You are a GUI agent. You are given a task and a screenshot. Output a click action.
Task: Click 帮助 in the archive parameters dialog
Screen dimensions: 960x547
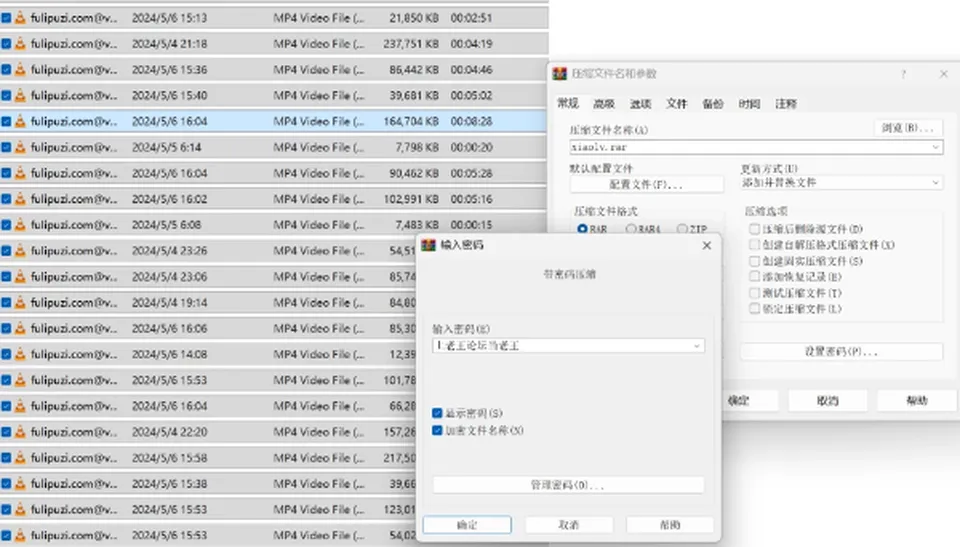pos(917,401)
